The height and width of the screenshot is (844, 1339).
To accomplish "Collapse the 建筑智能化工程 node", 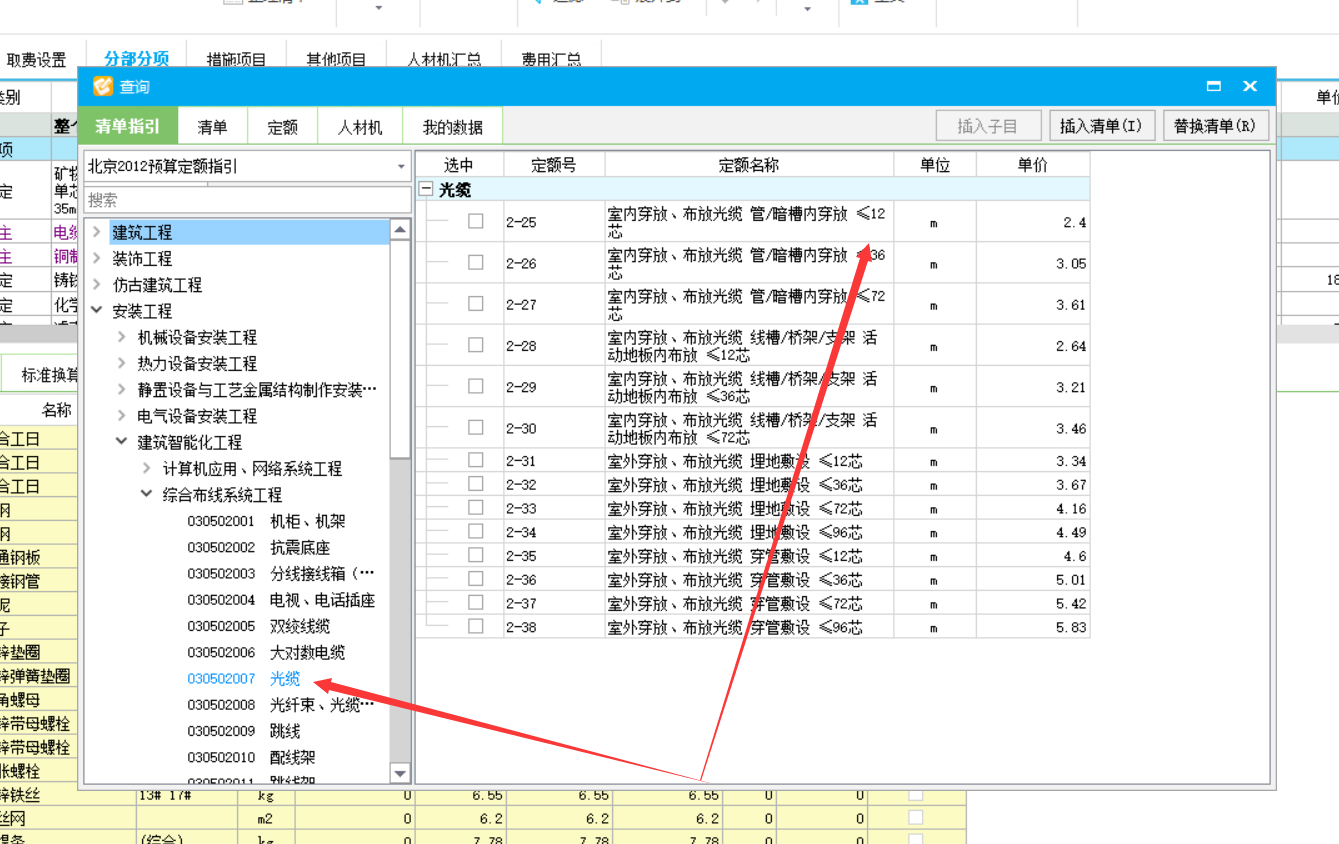I will (122, 441).
